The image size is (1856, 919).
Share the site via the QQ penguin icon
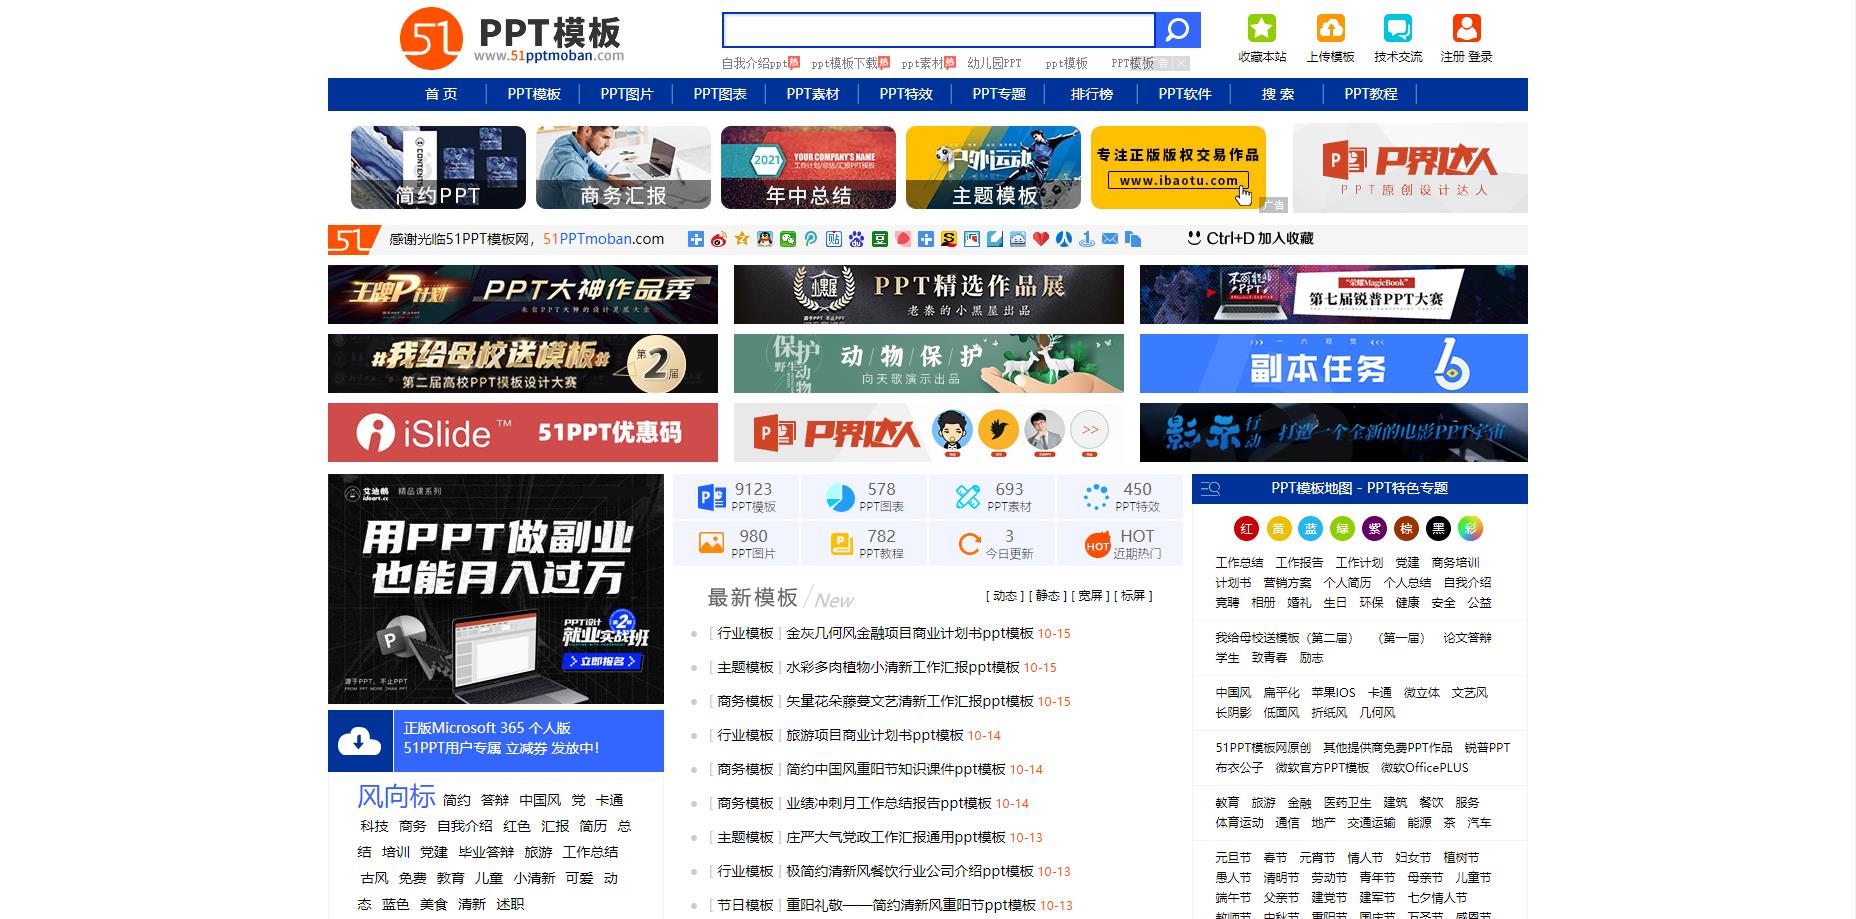764,239
